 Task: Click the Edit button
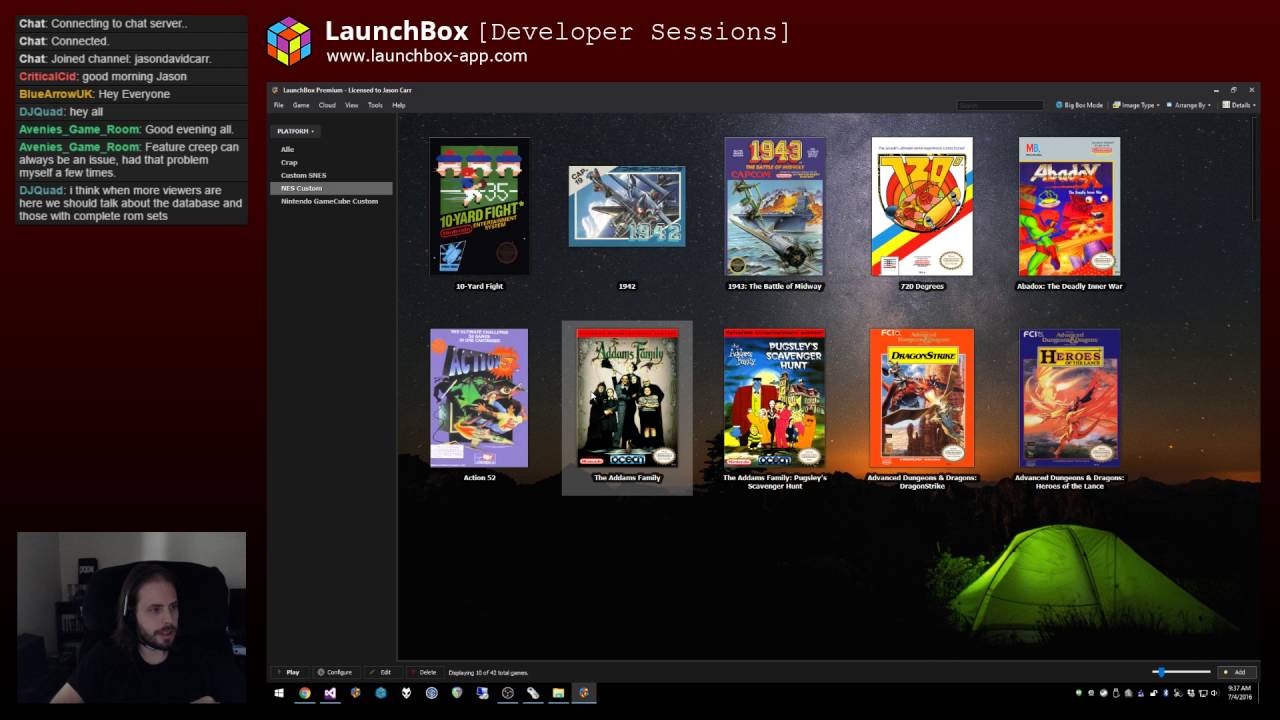click(381, 672)
